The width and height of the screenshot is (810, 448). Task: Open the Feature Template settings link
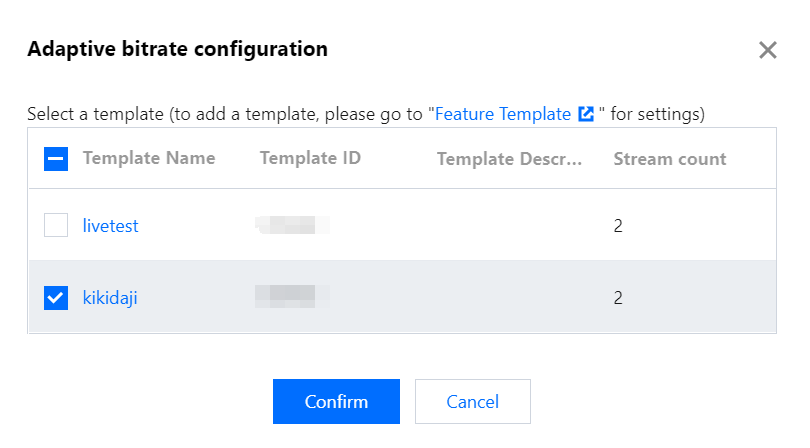pyautogui.click(x=503, y=114)
